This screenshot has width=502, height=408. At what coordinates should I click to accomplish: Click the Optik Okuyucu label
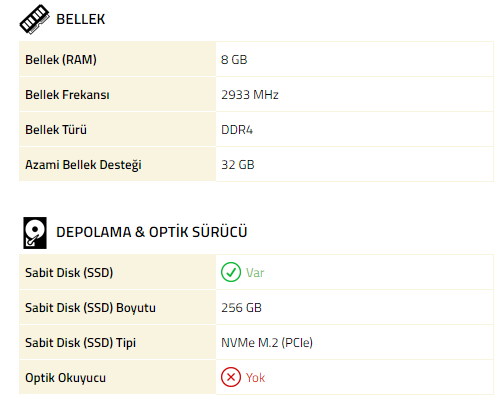[x=65, y=378]
